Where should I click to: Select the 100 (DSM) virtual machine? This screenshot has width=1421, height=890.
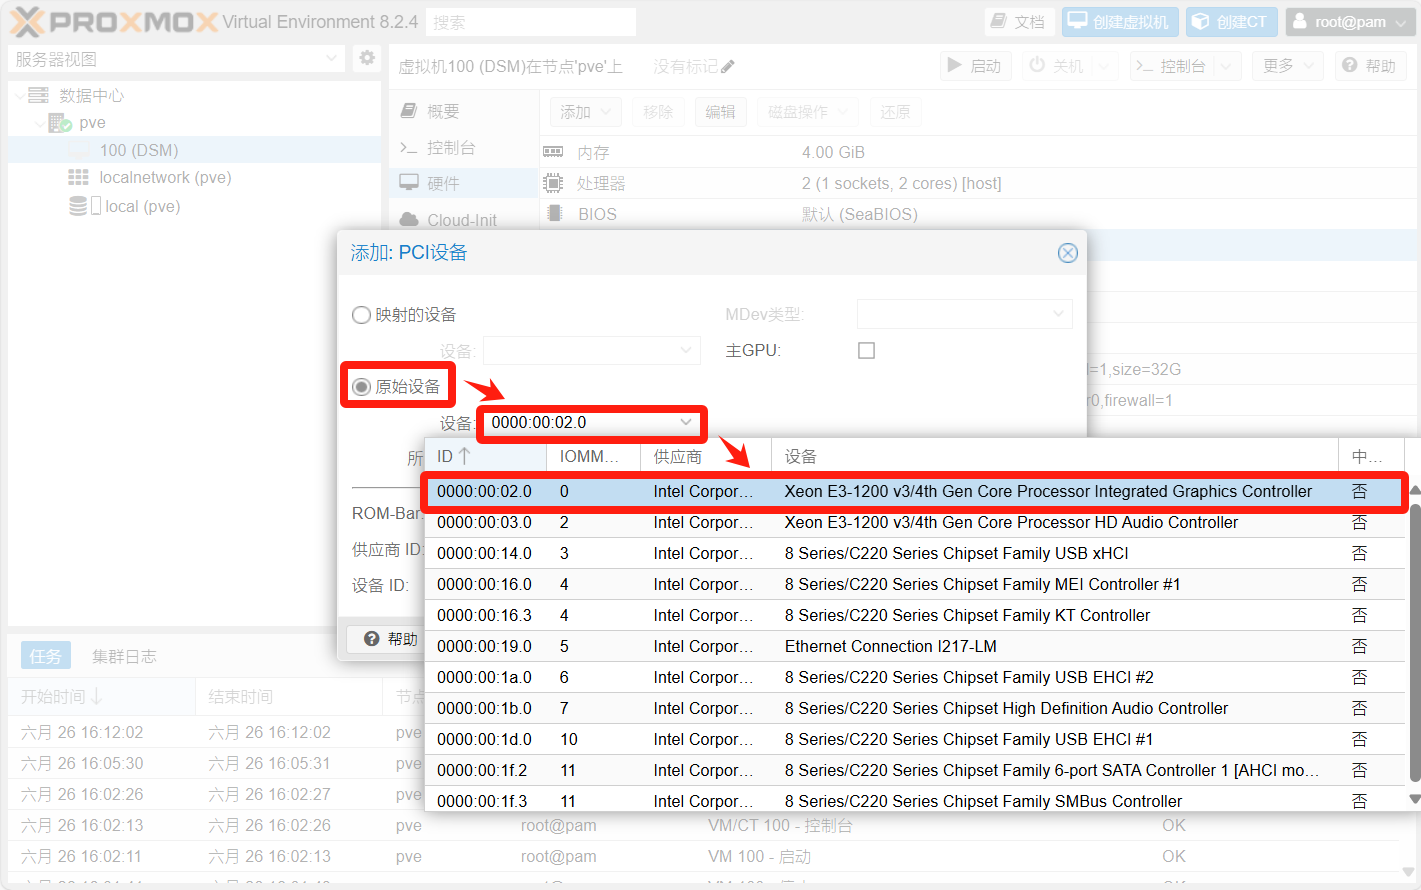(x=139, y=150)
